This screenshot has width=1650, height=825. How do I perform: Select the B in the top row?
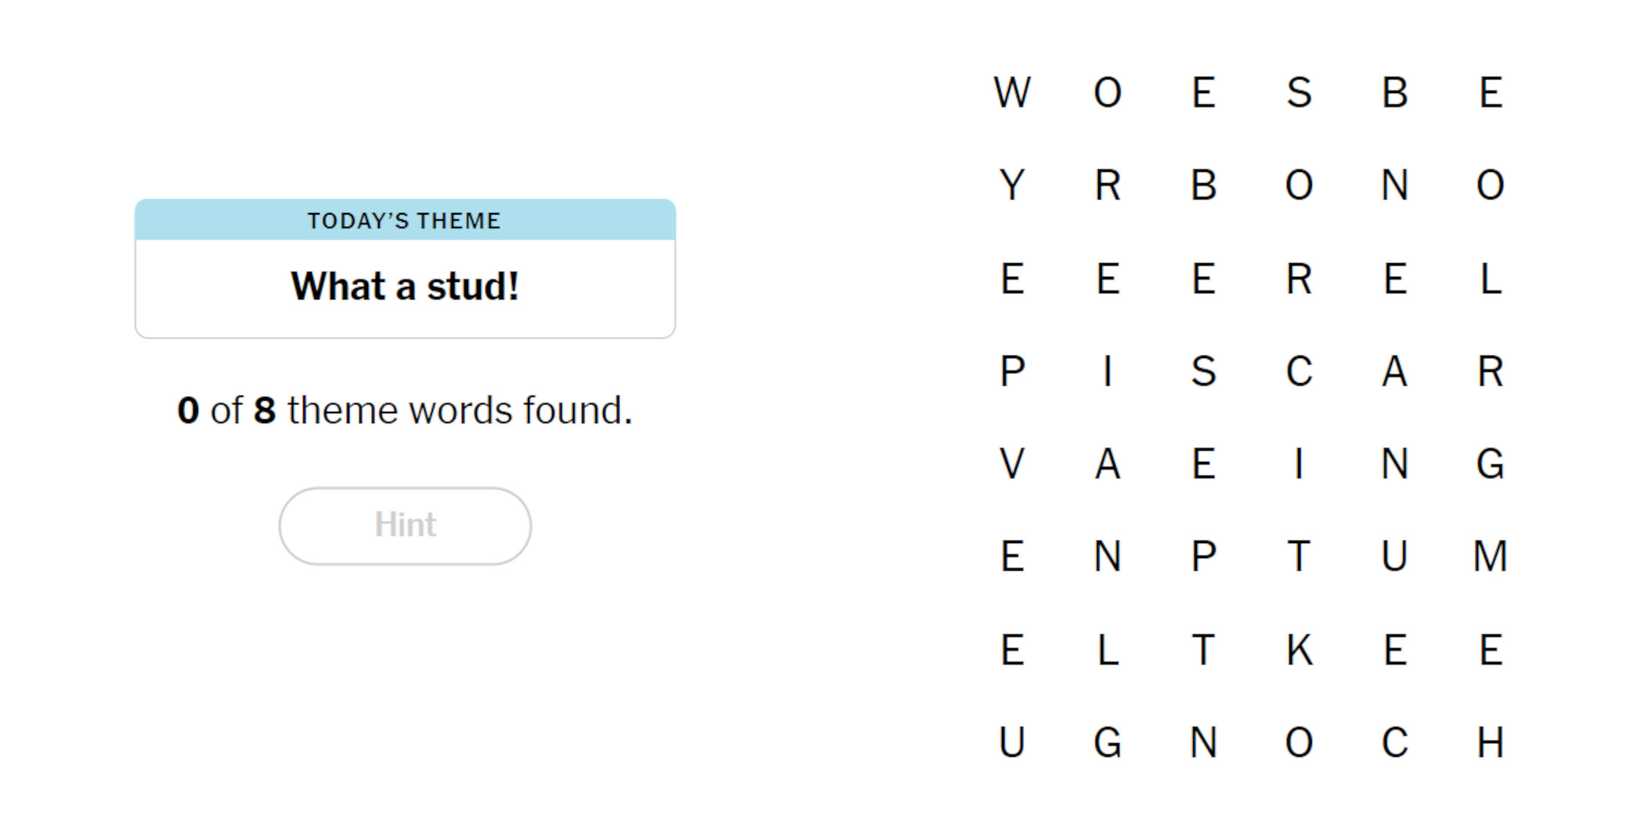[x=1395, y=93]
